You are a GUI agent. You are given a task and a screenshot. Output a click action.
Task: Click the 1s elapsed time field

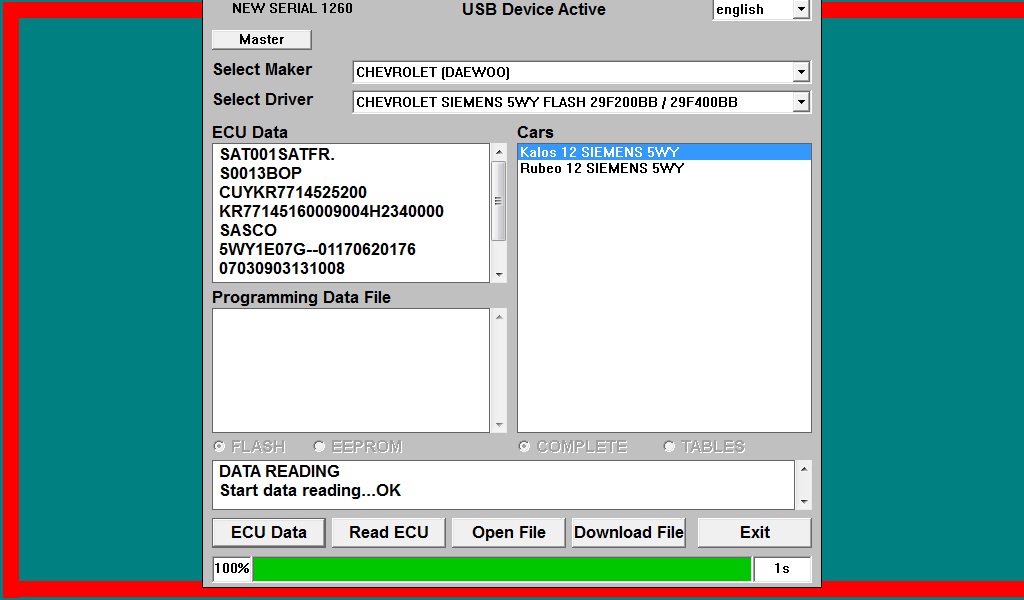click(x=782, y=569)
